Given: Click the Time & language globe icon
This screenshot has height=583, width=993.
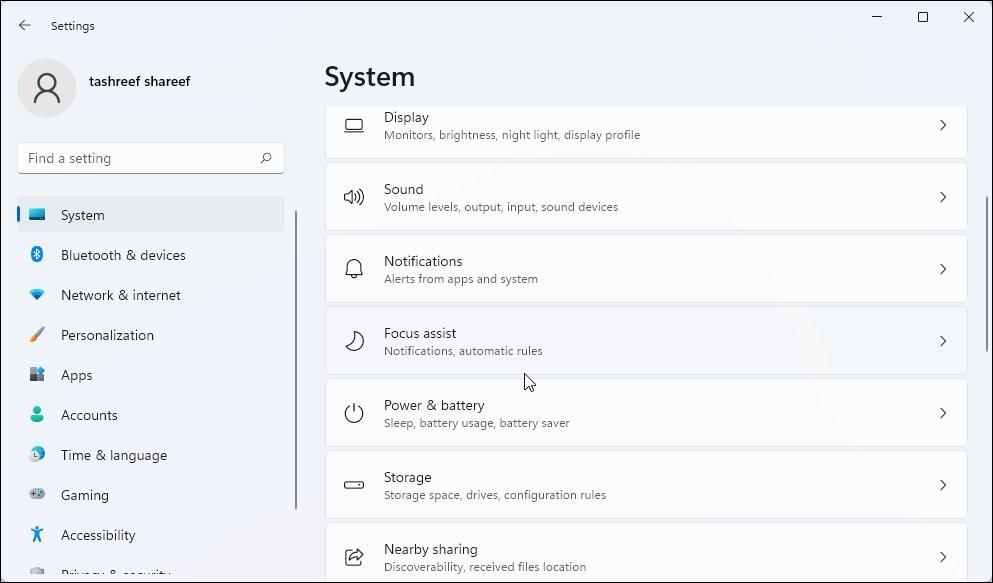Looking at the screenshot, I should [37, 454].
